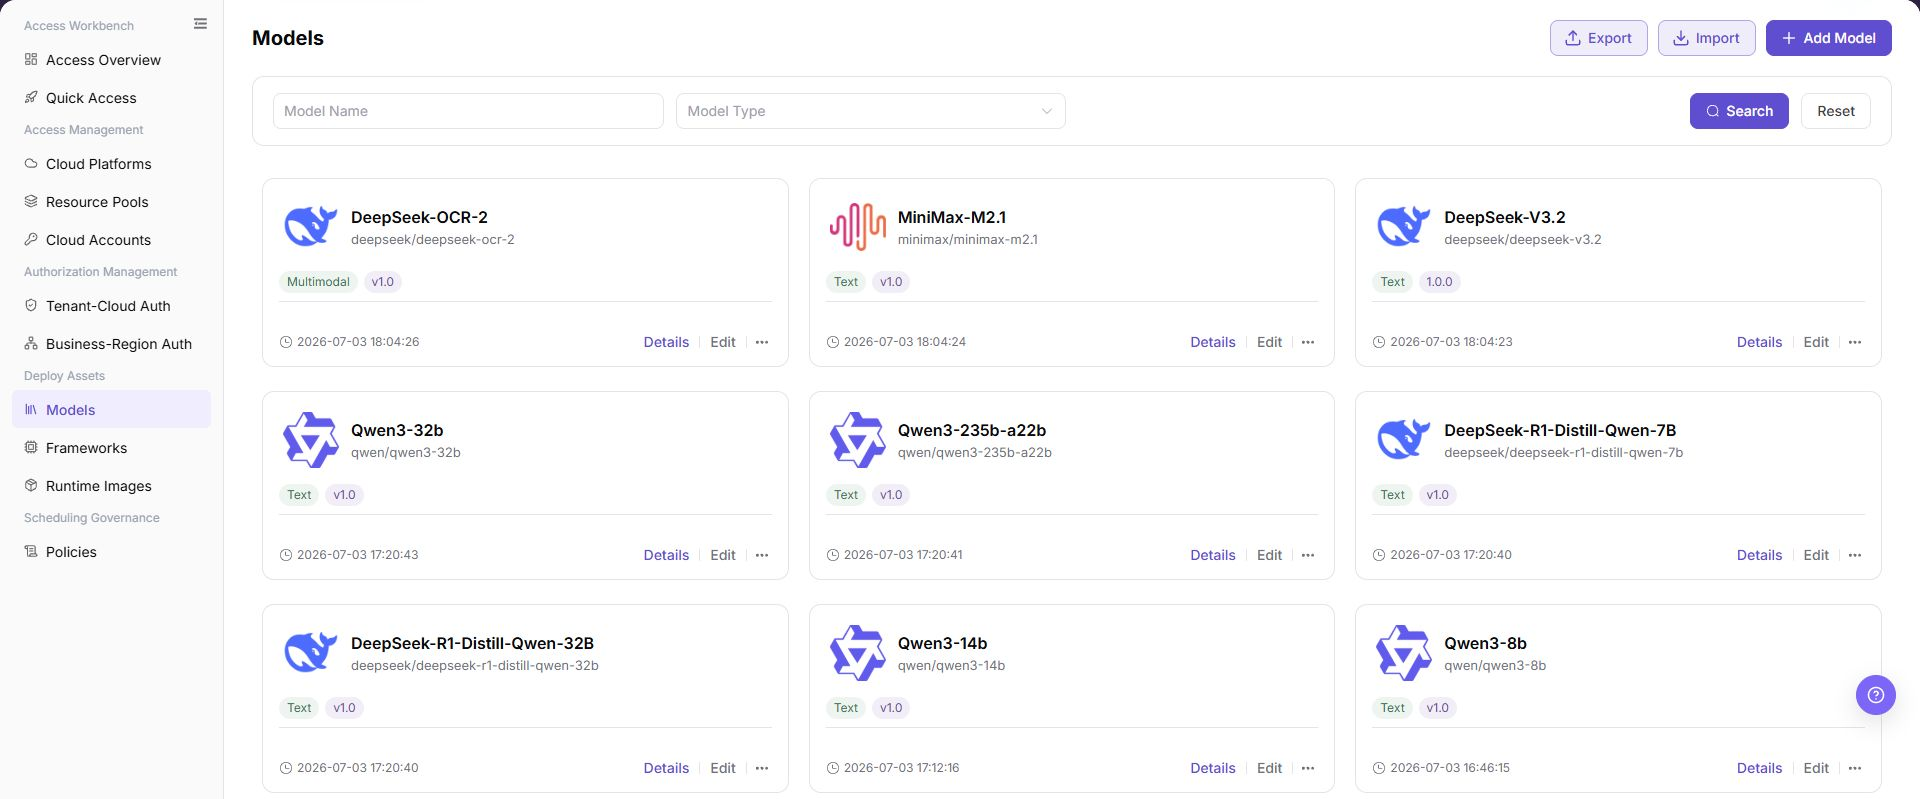Screen dimensions: 1920x799
Task: Focus the Model Name search field
Action: coord(468,111)
